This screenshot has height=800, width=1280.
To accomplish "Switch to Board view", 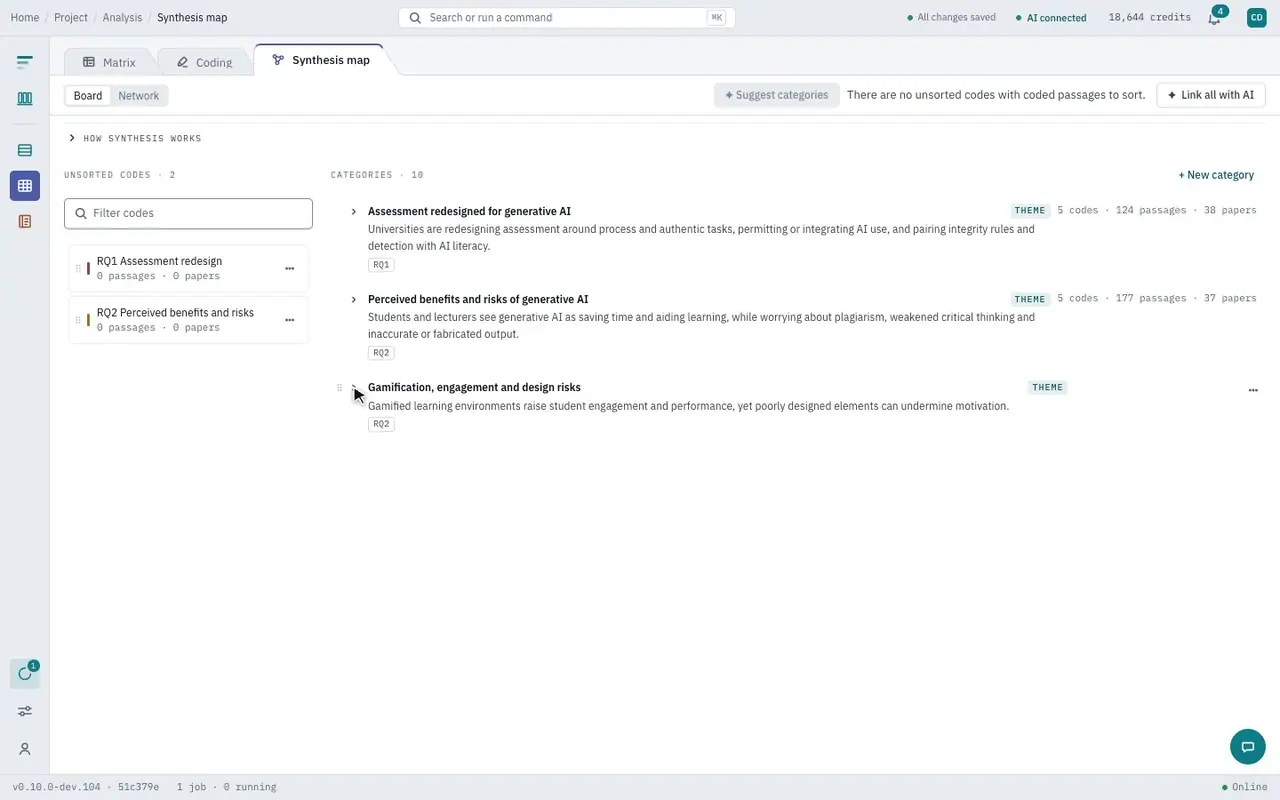I will click(x=88, y=96).
